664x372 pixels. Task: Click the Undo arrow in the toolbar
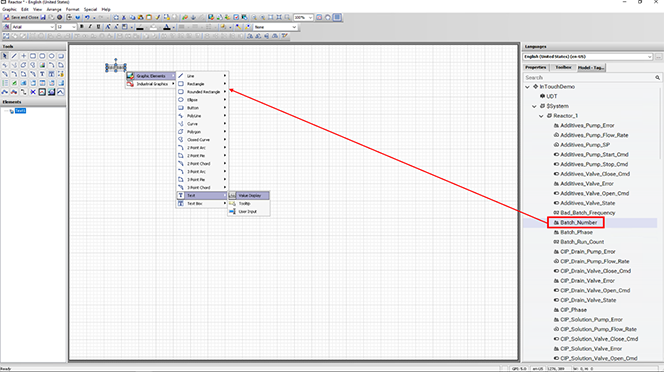coord(87,17)
